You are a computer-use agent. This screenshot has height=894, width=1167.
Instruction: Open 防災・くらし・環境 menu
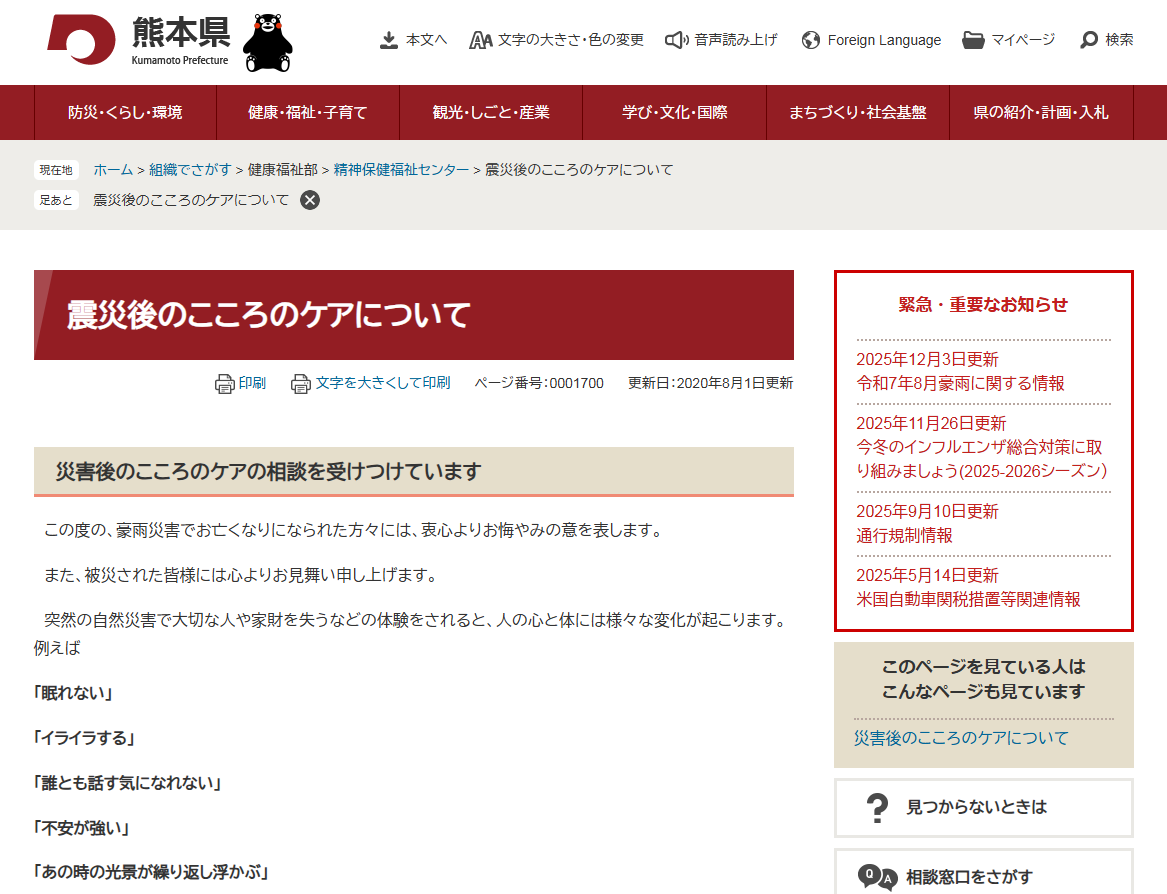coord(125,112)
